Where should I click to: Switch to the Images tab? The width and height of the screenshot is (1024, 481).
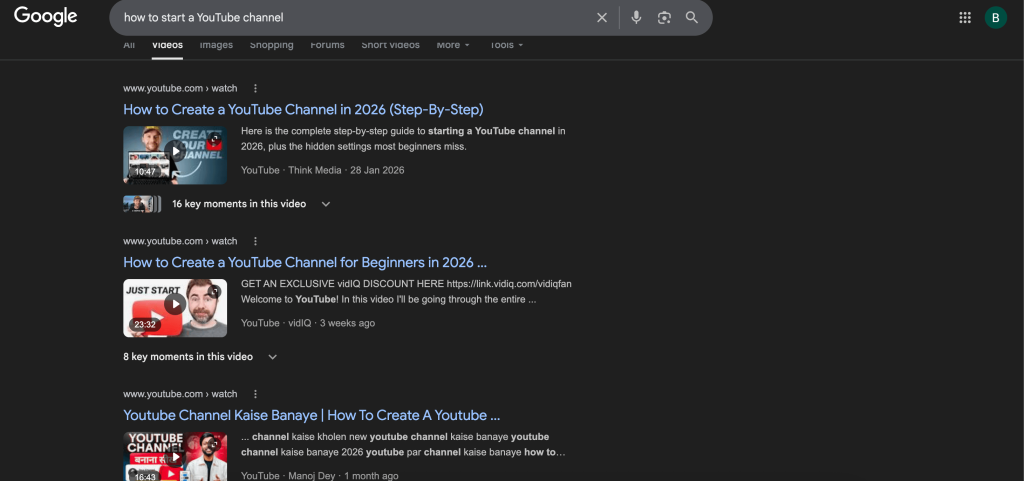pyautogui.click(x=216, y=45)
